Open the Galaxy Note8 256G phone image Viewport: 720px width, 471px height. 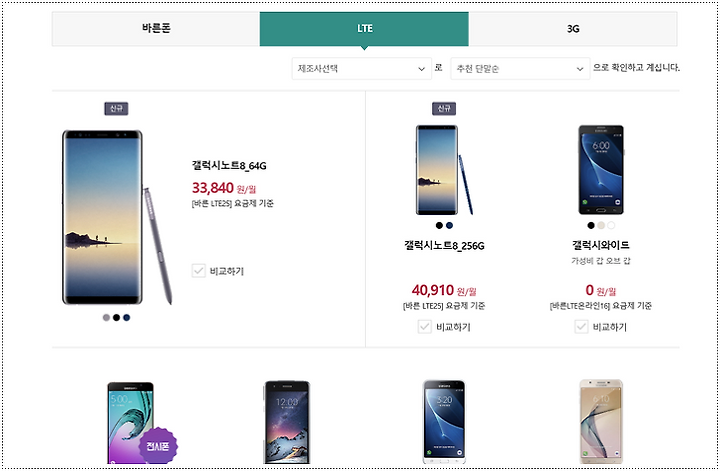click(444, 170)
